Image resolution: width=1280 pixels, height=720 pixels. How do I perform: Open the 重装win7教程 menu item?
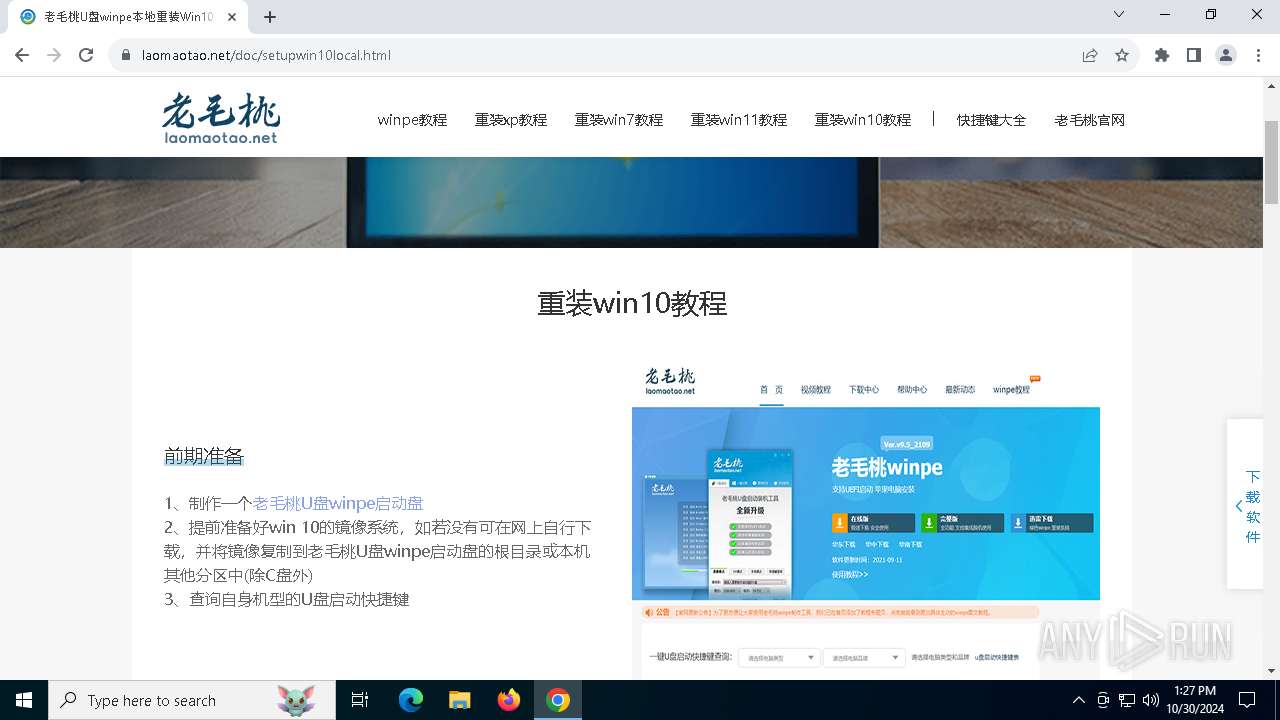coord(619,120)
